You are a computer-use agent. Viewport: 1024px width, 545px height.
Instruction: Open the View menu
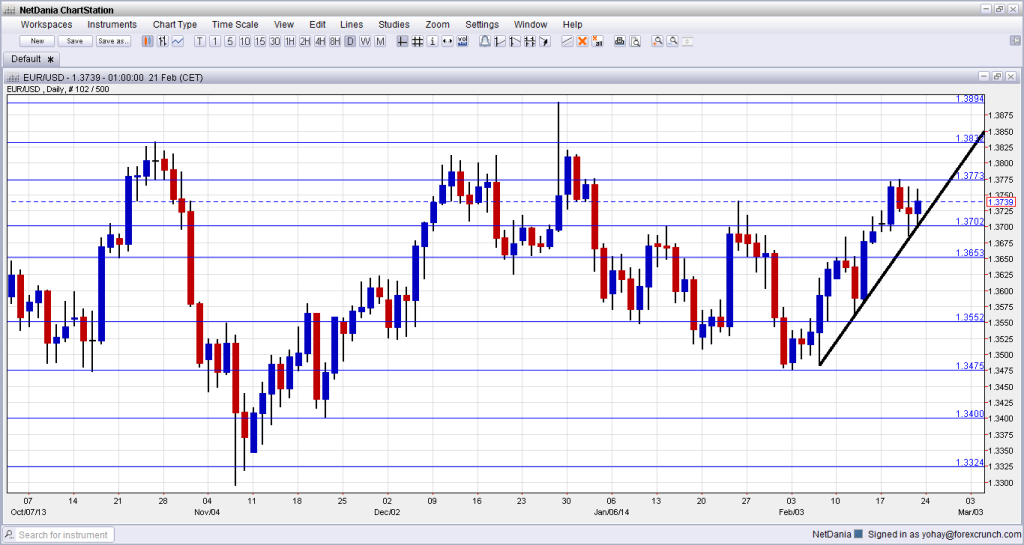point(283,24)
